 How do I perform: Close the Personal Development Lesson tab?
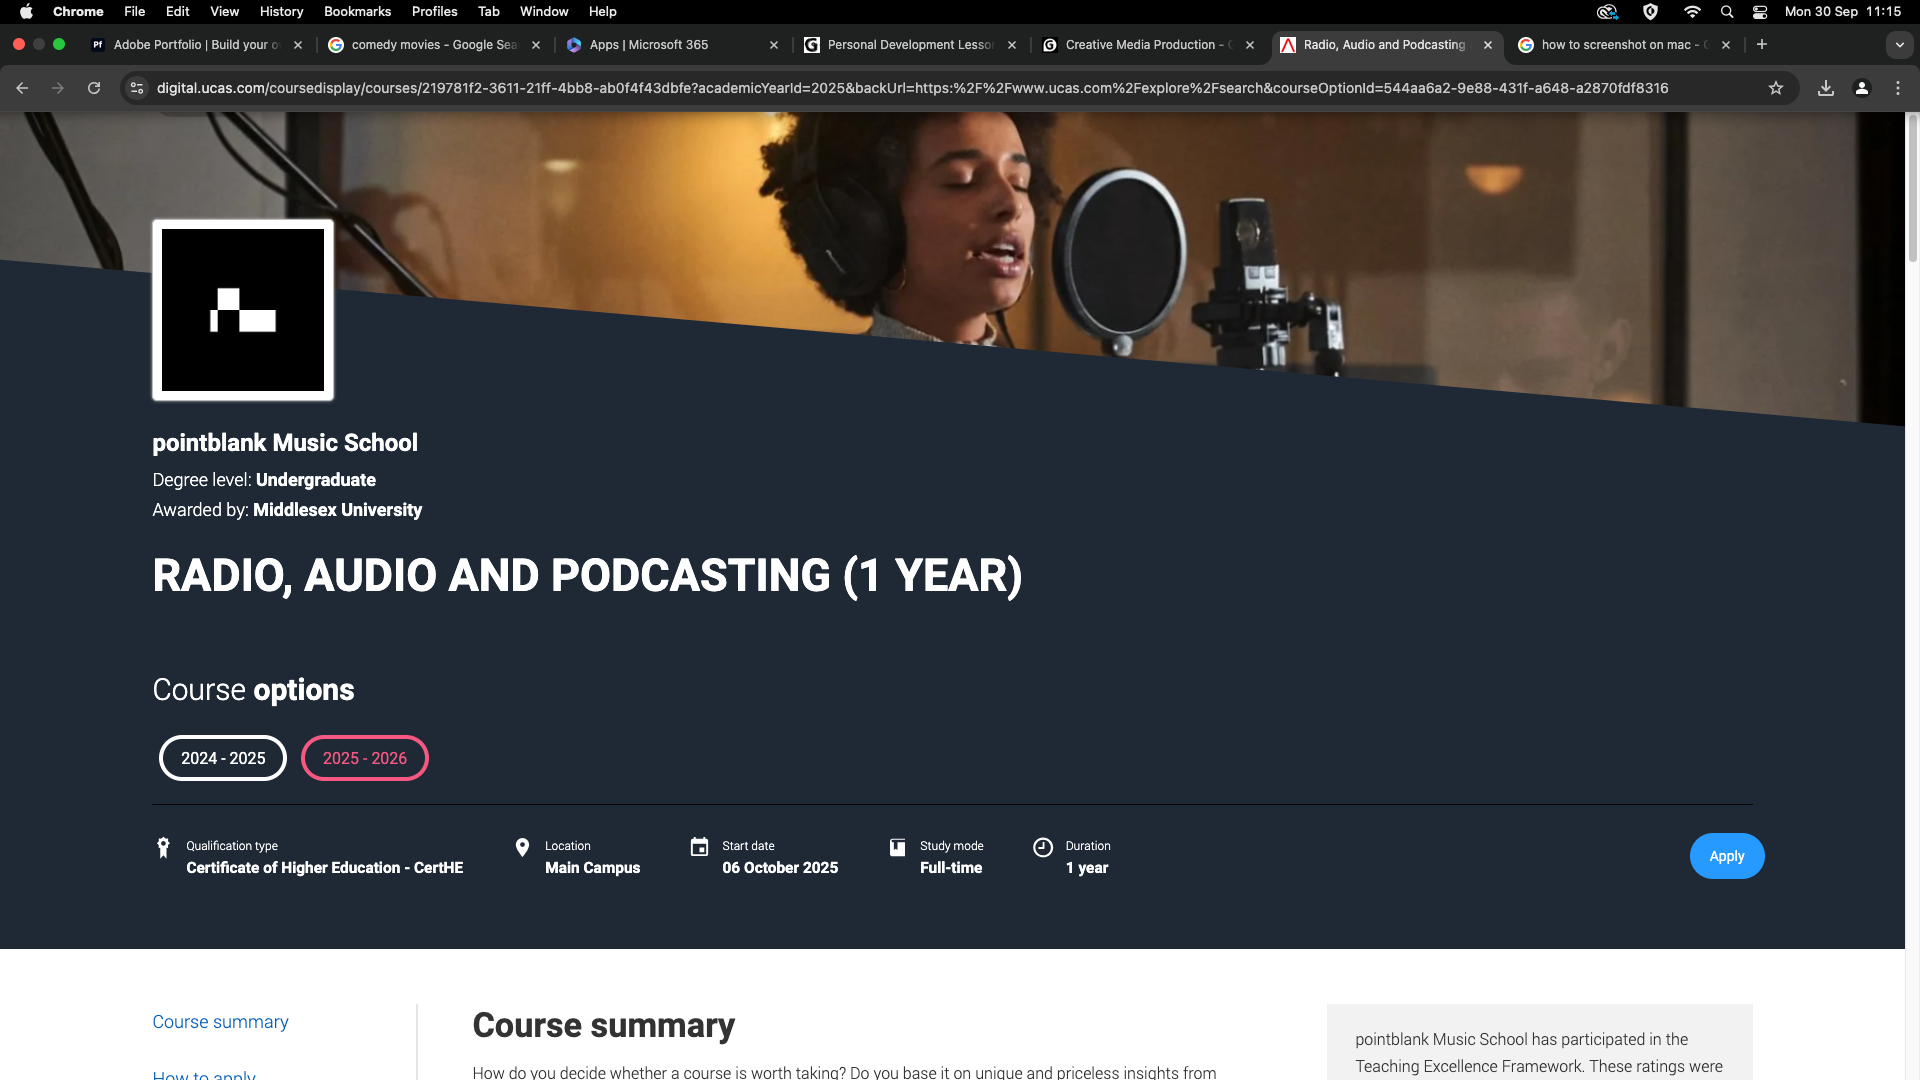[1012, 45]
